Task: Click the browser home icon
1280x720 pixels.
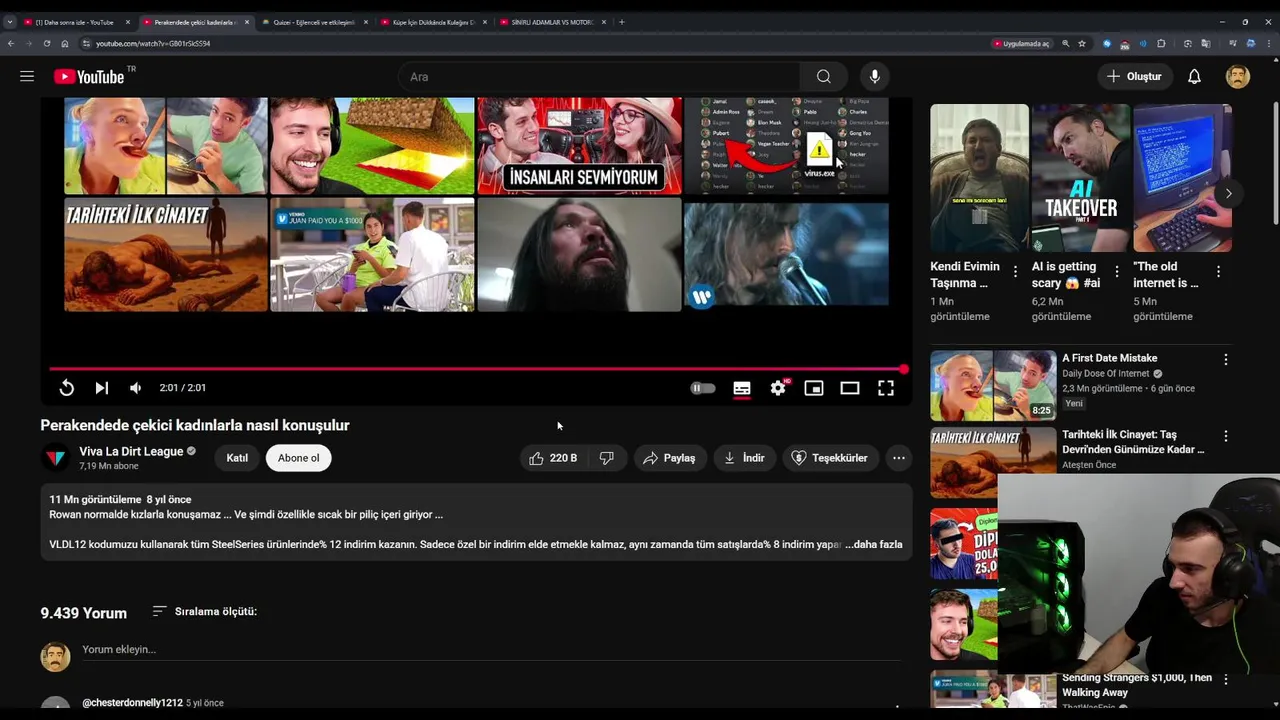Action: pyautogui.click(x=65, y=44)
